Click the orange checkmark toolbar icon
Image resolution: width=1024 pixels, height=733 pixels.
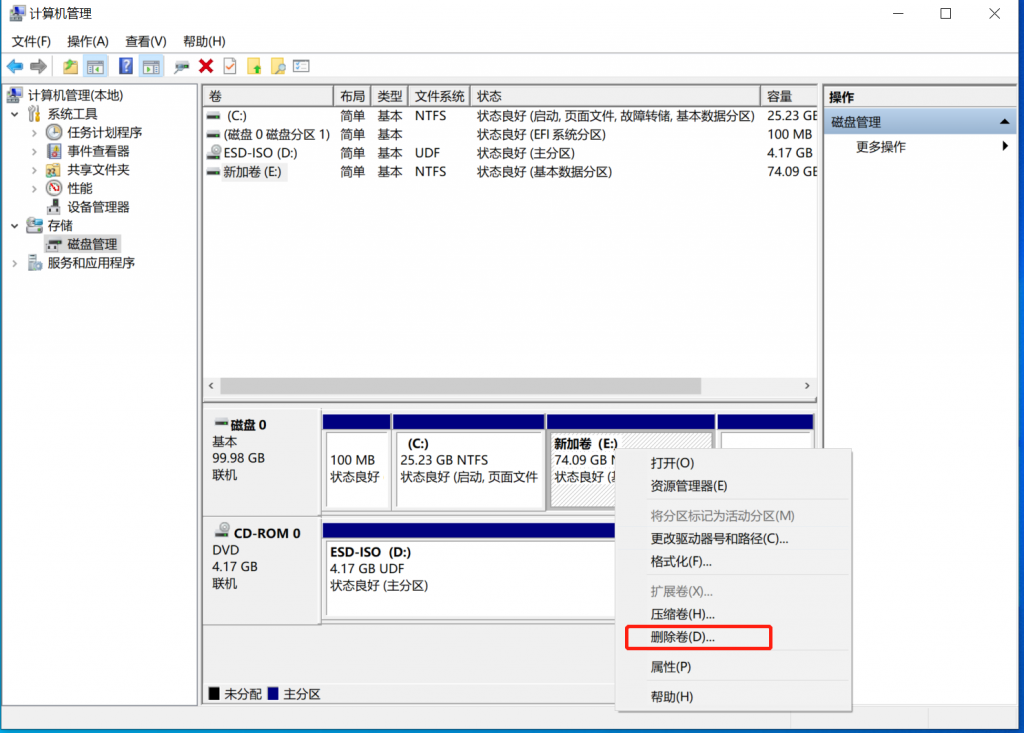coord(228,66)
